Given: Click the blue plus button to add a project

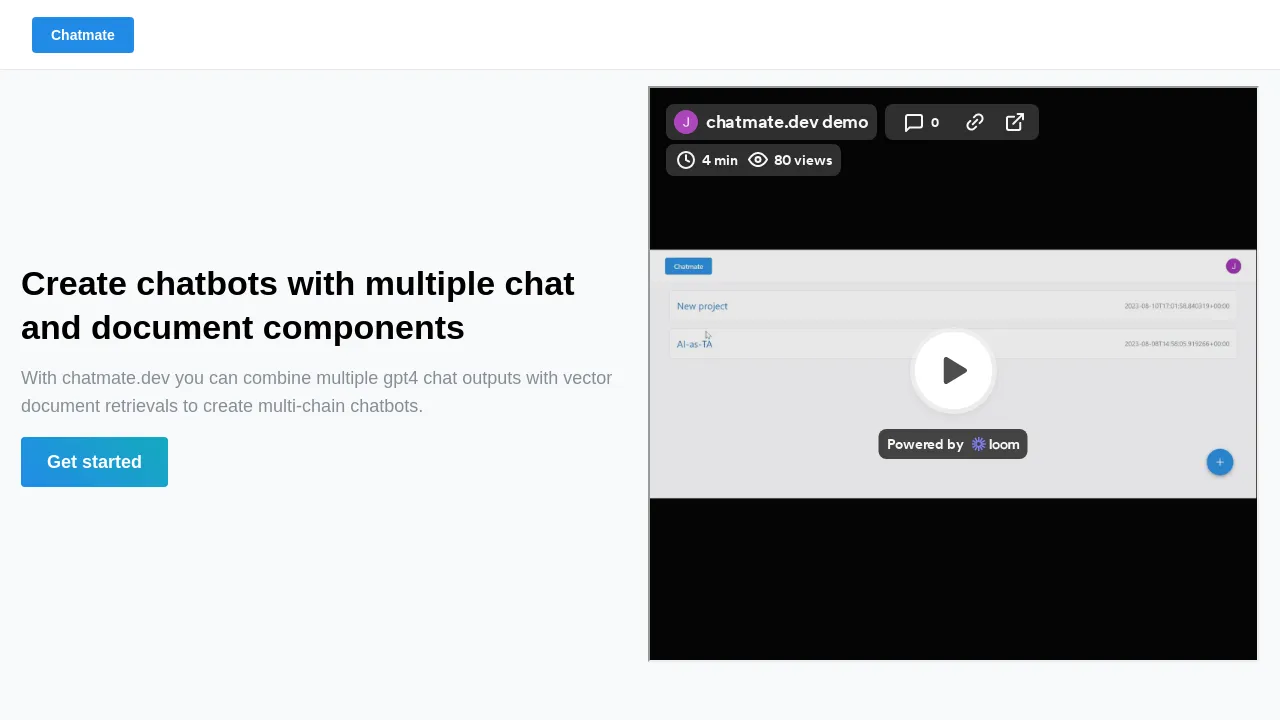Looking at the screenshot, I should pyautogui.click(x=1219, y=462).
